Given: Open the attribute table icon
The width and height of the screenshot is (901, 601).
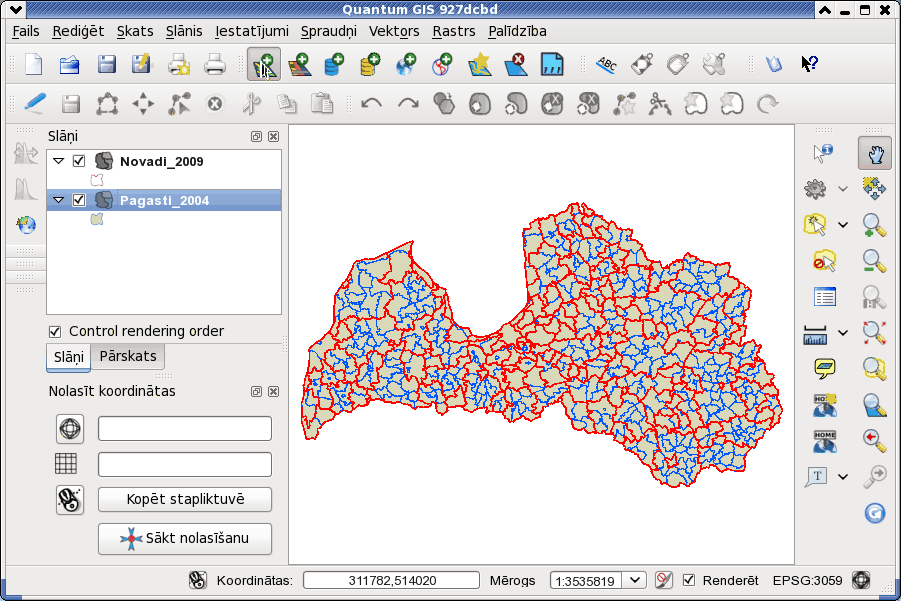Looking at the screenshot, I should coord(825,297).
